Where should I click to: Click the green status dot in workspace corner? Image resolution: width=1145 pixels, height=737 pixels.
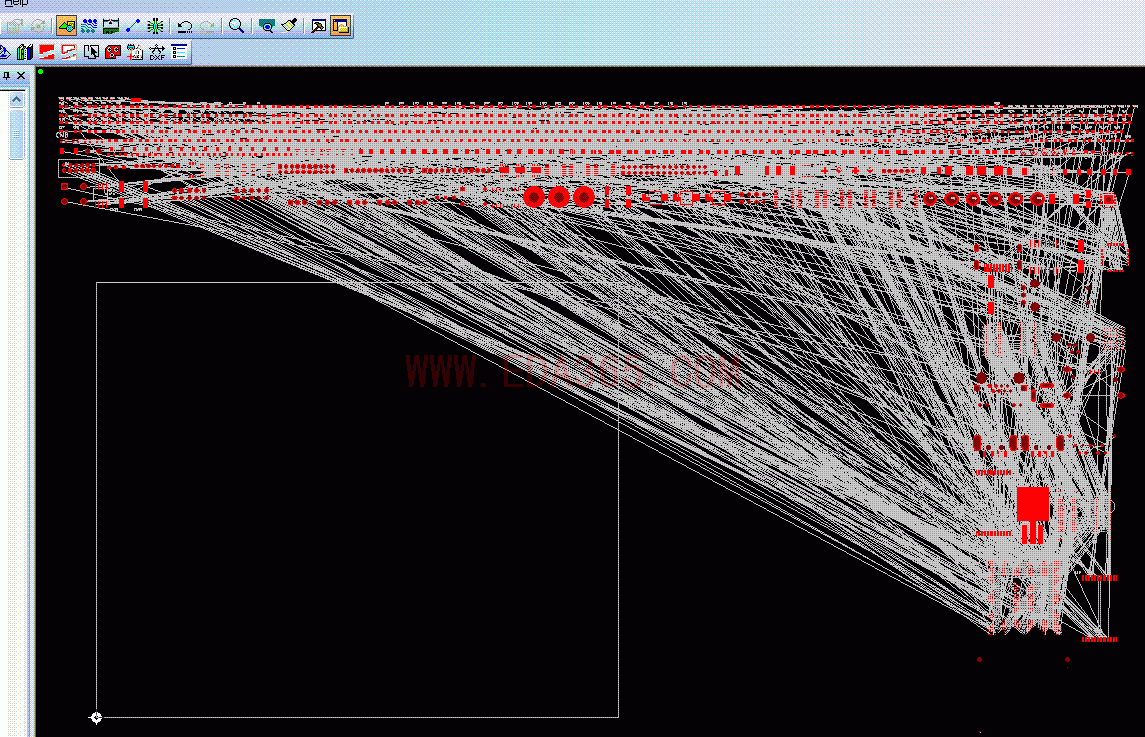(x=40, y=72)
